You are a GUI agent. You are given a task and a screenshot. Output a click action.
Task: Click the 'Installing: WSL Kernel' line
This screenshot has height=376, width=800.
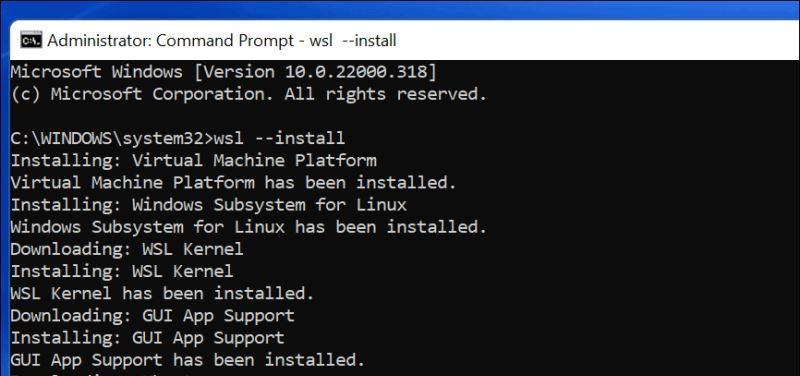click(x=122, y=271)
